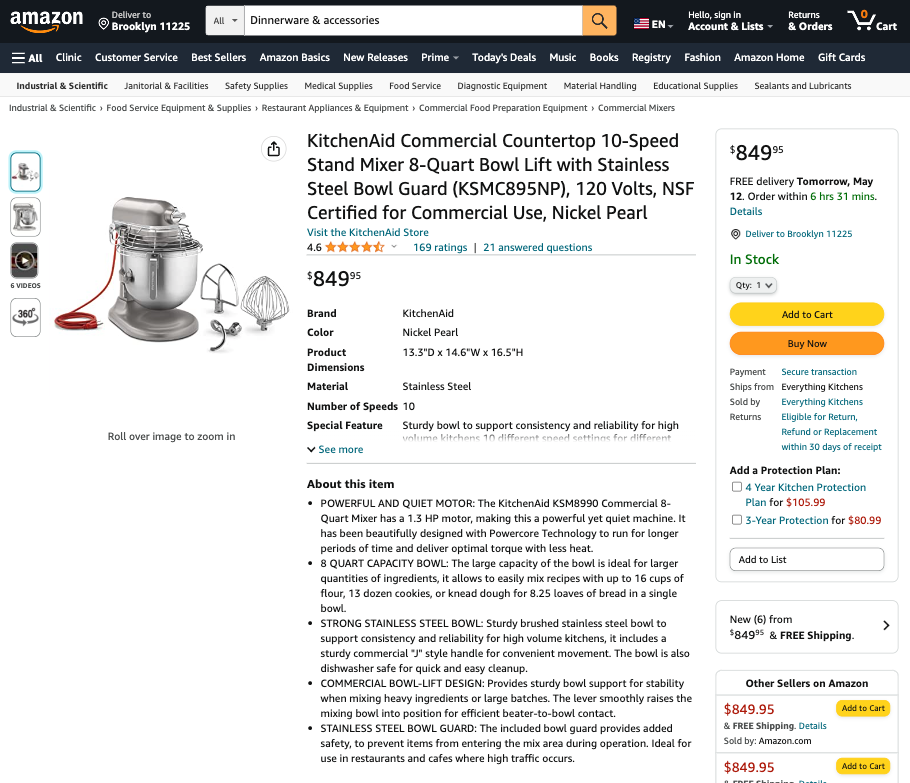Click the Amazon logo

tap(47, 21)
